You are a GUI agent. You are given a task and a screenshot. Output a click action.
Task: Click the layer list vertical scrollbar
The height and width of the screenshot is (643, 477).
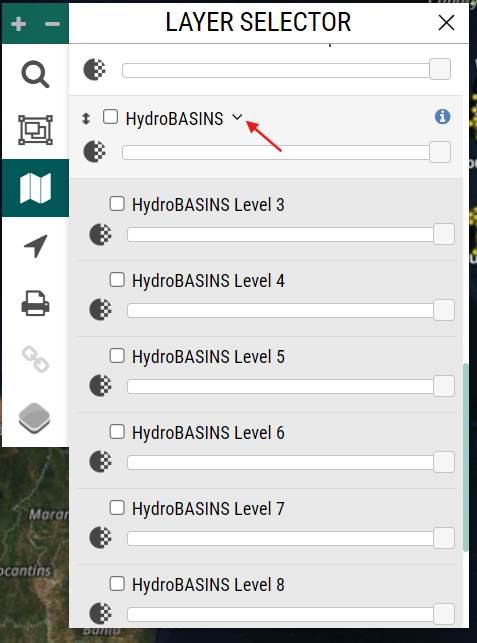(x=466, y=457)
